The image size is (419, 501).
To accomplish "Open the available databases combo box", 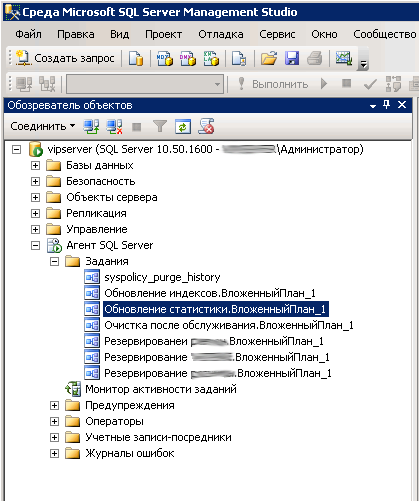I will tap(145, 84).
